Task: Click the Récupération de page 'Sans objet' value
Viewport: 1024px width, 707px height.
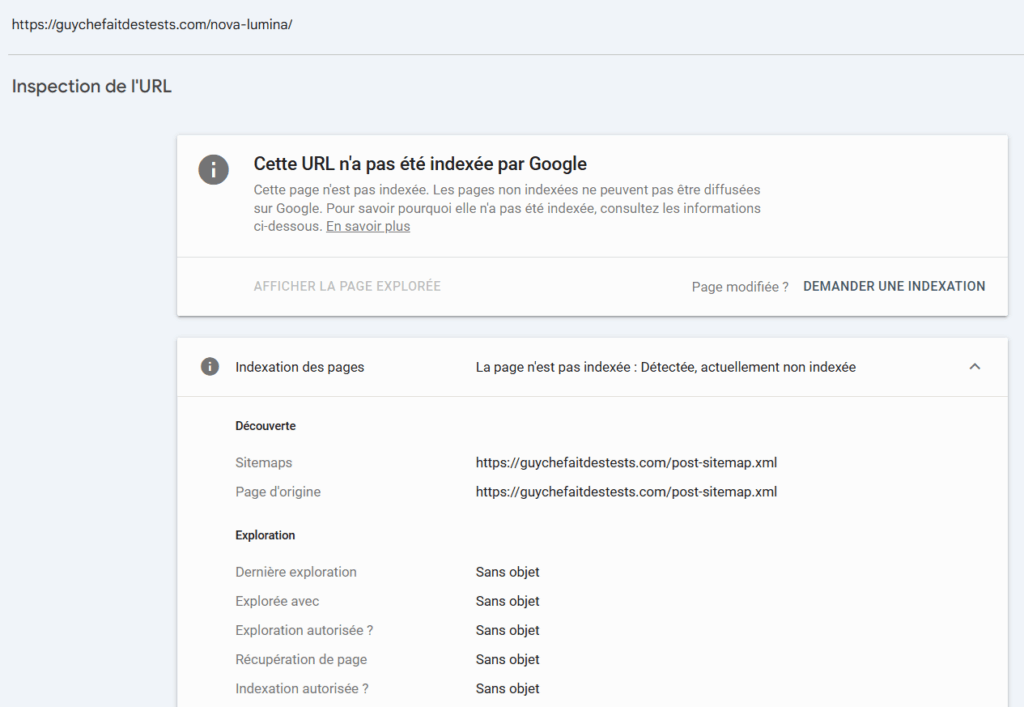Action: 507,659
